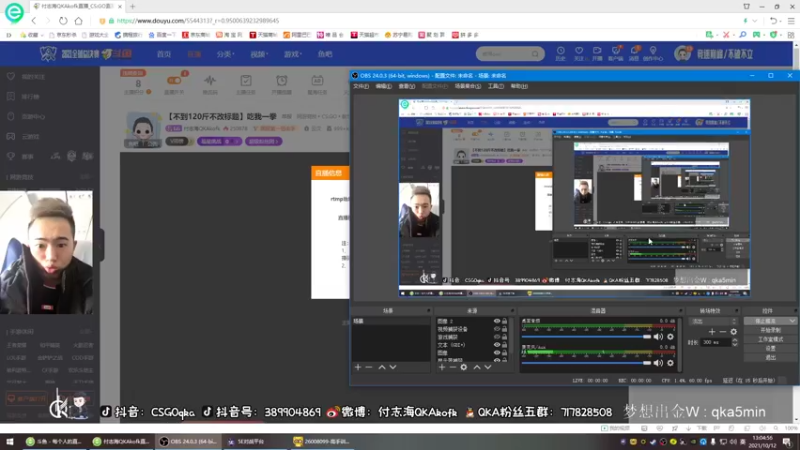Mute the Mic/Aux speaker icon in the mixer

click(658, 363)
